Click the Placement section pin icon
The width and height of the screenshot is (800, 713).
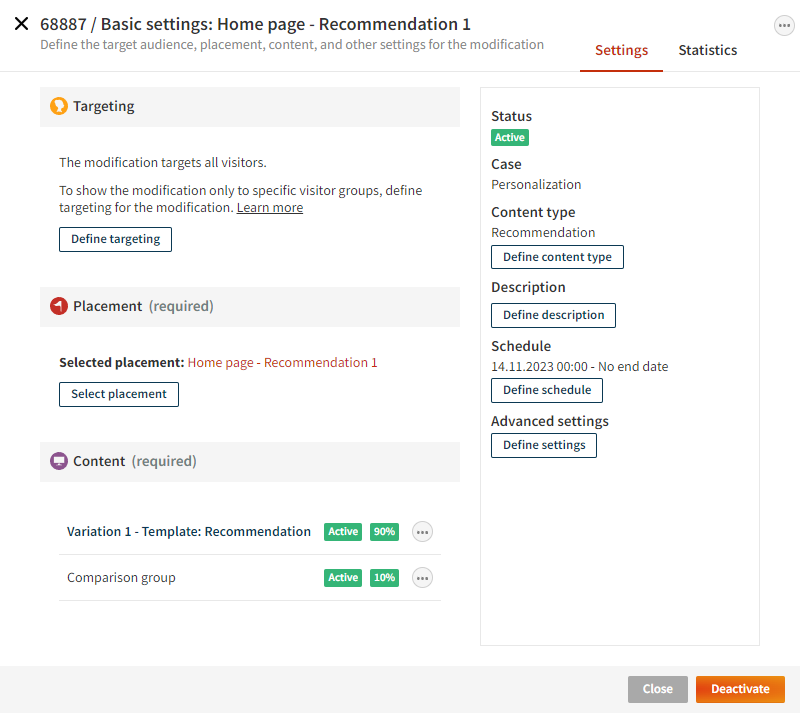(58, 306)
